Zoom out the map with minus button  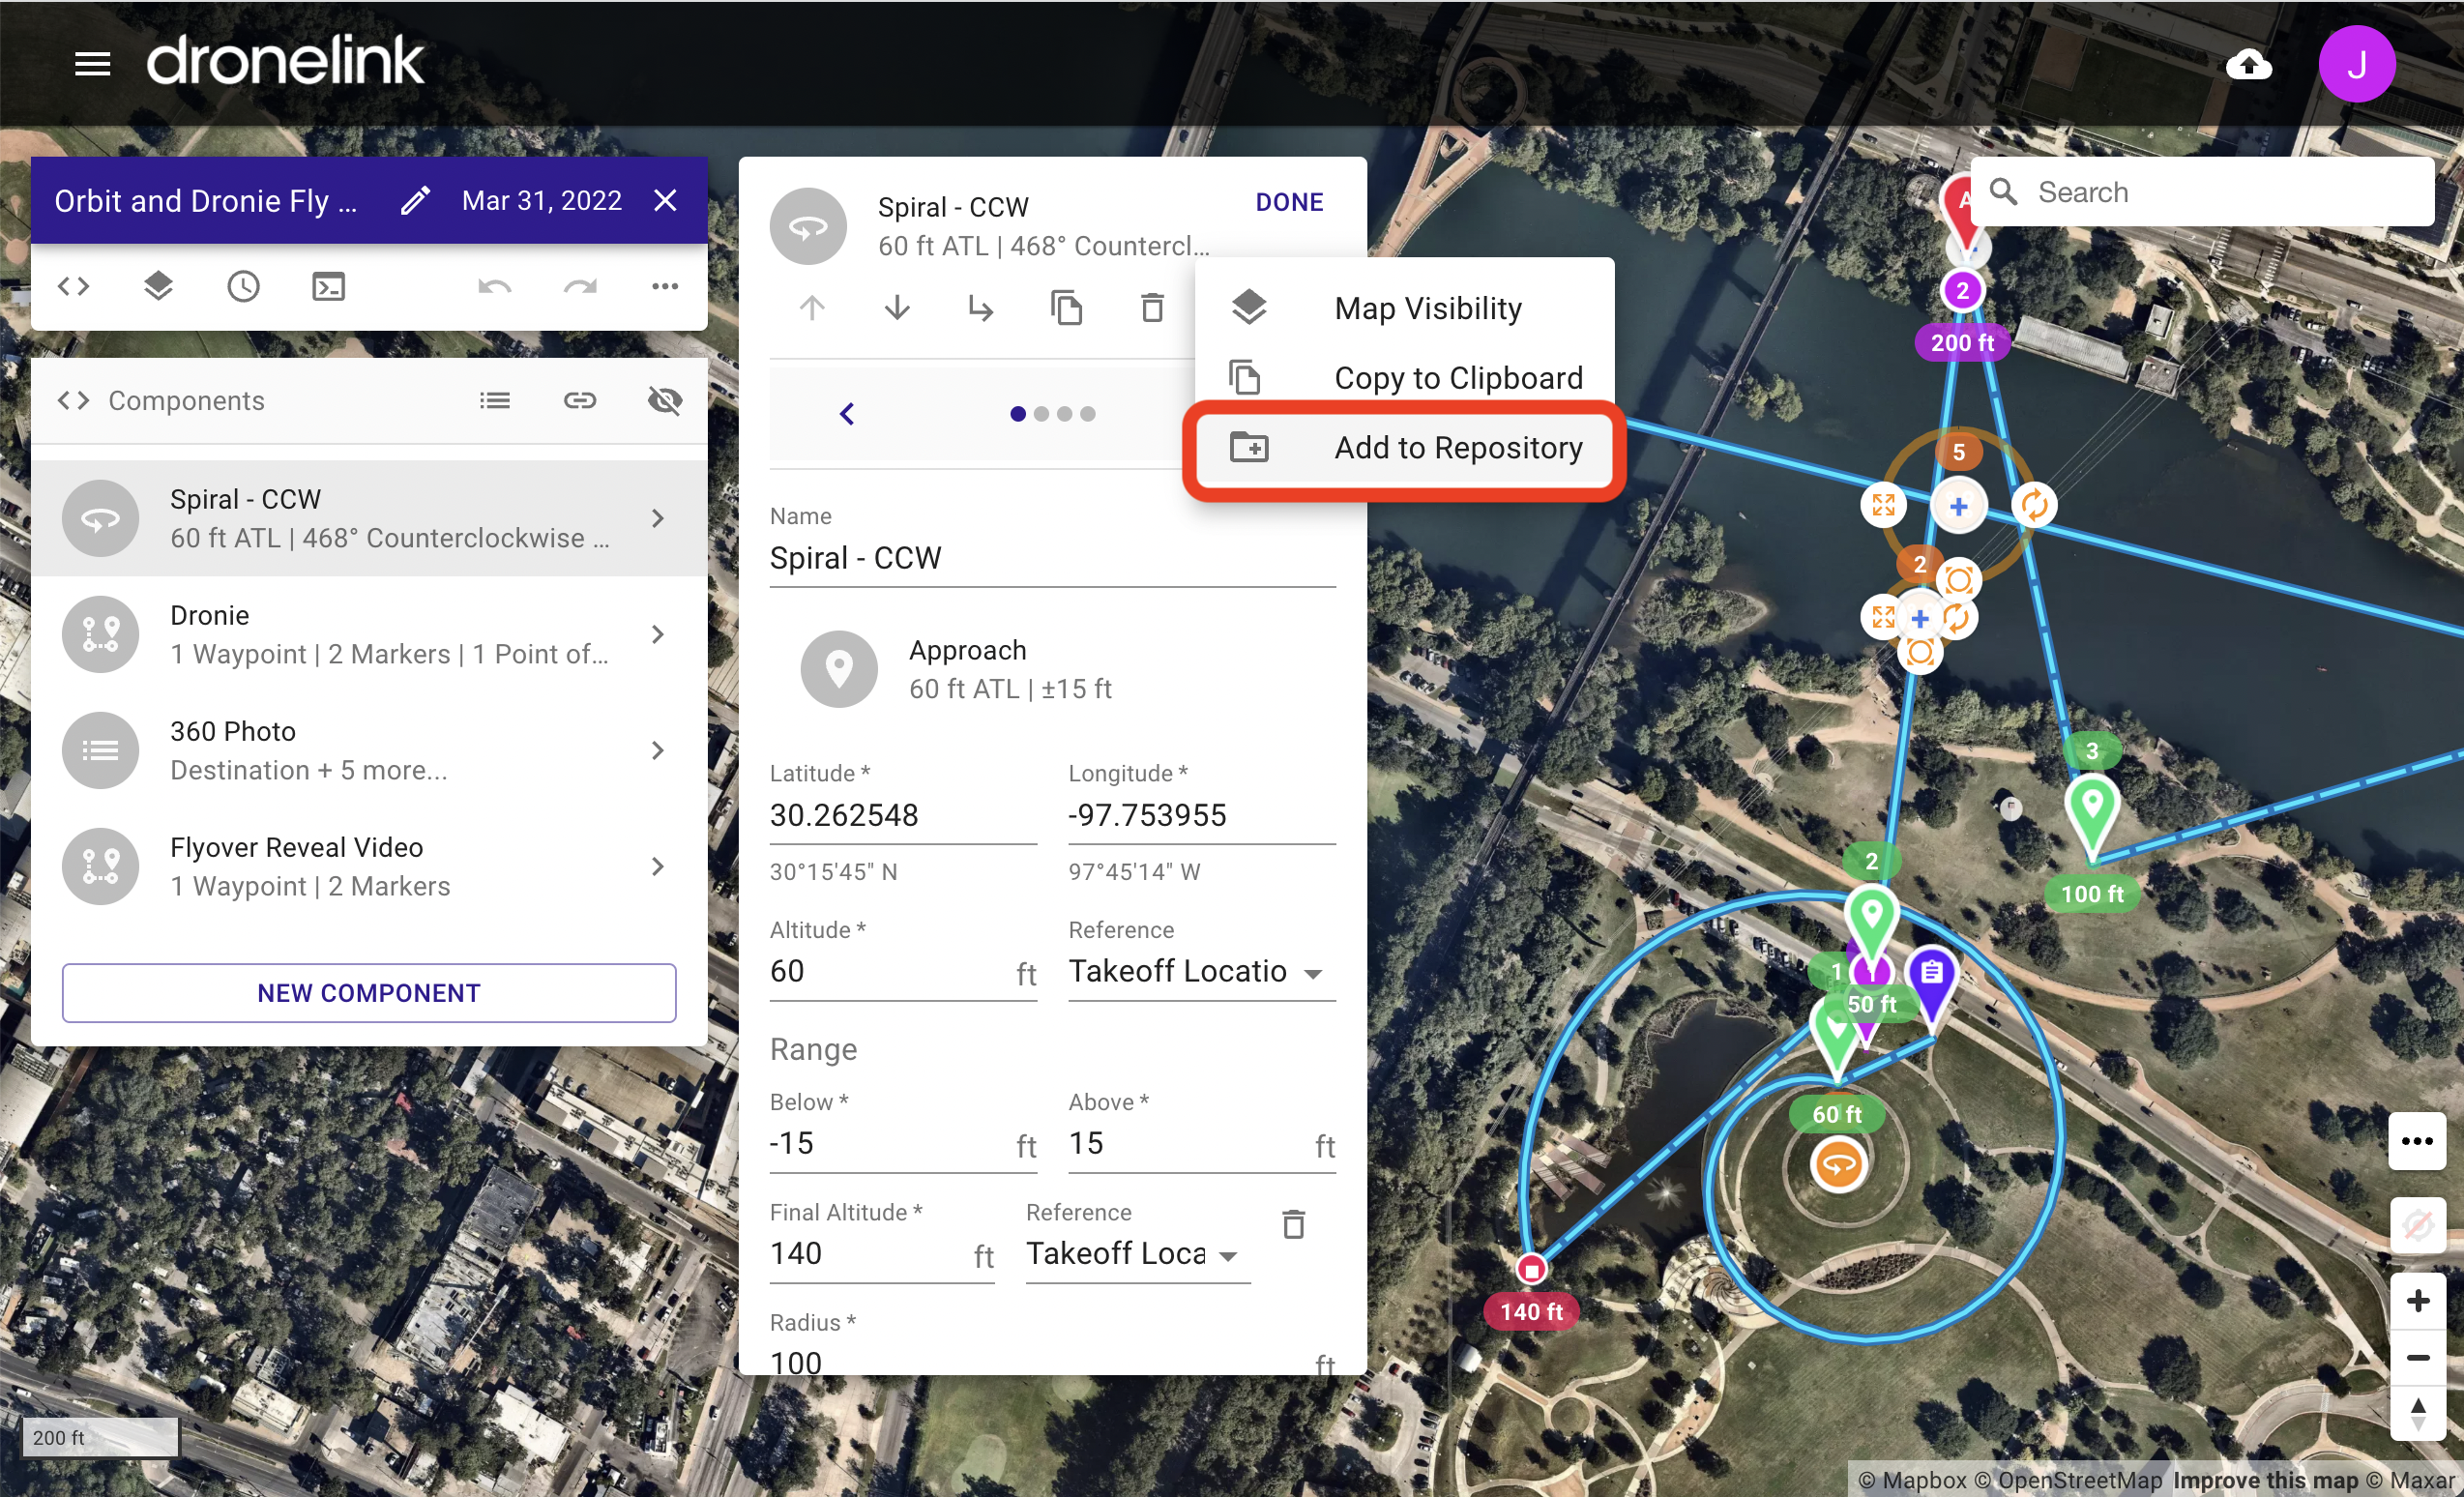tap(2417, 1358)
